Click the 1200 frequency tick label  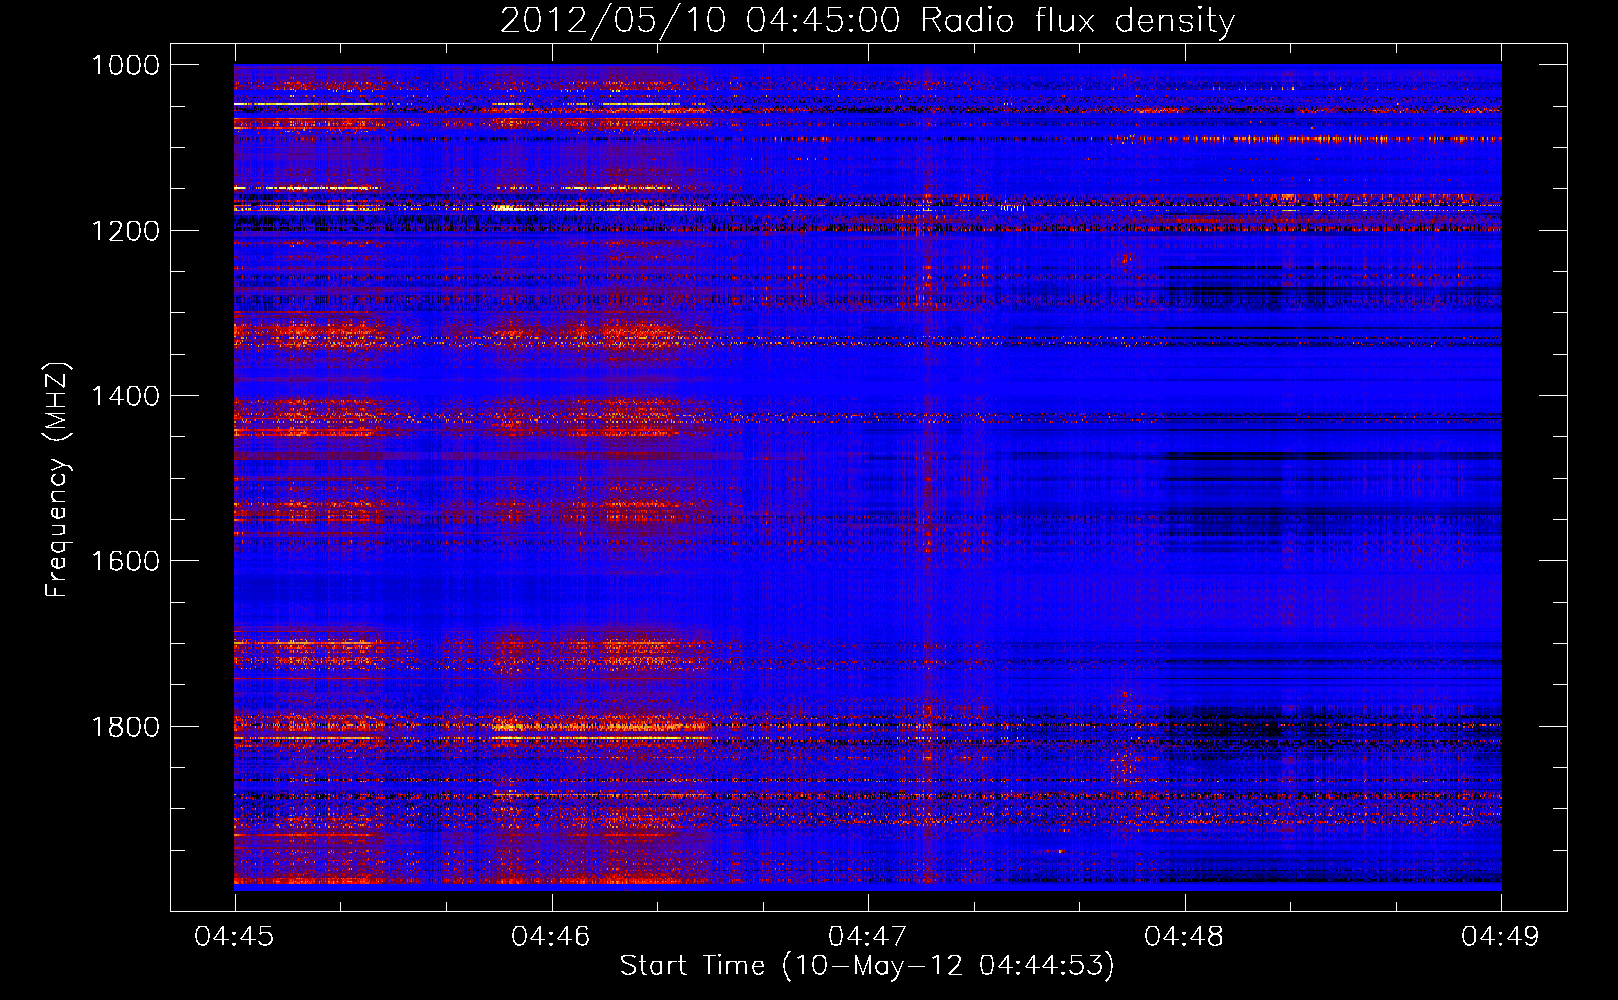(x=125, y=231)
